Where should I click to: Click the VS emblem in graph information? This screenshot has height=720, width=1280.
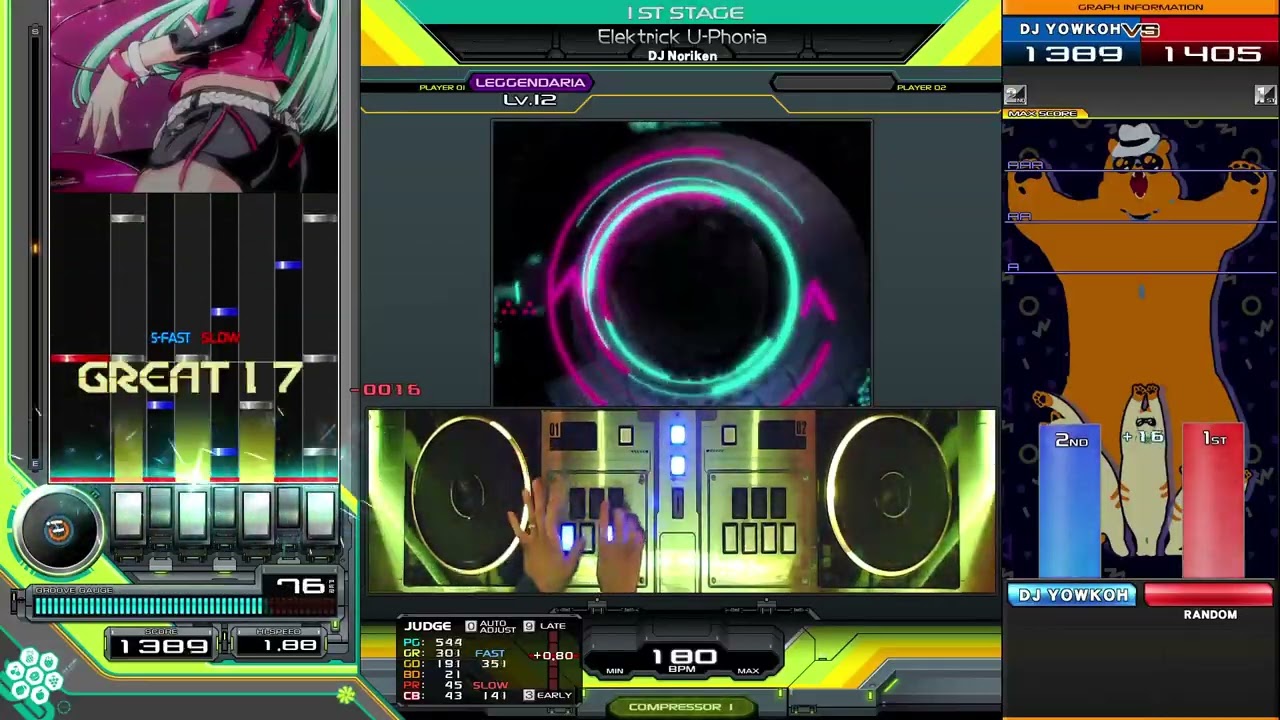click(1140, 30)
